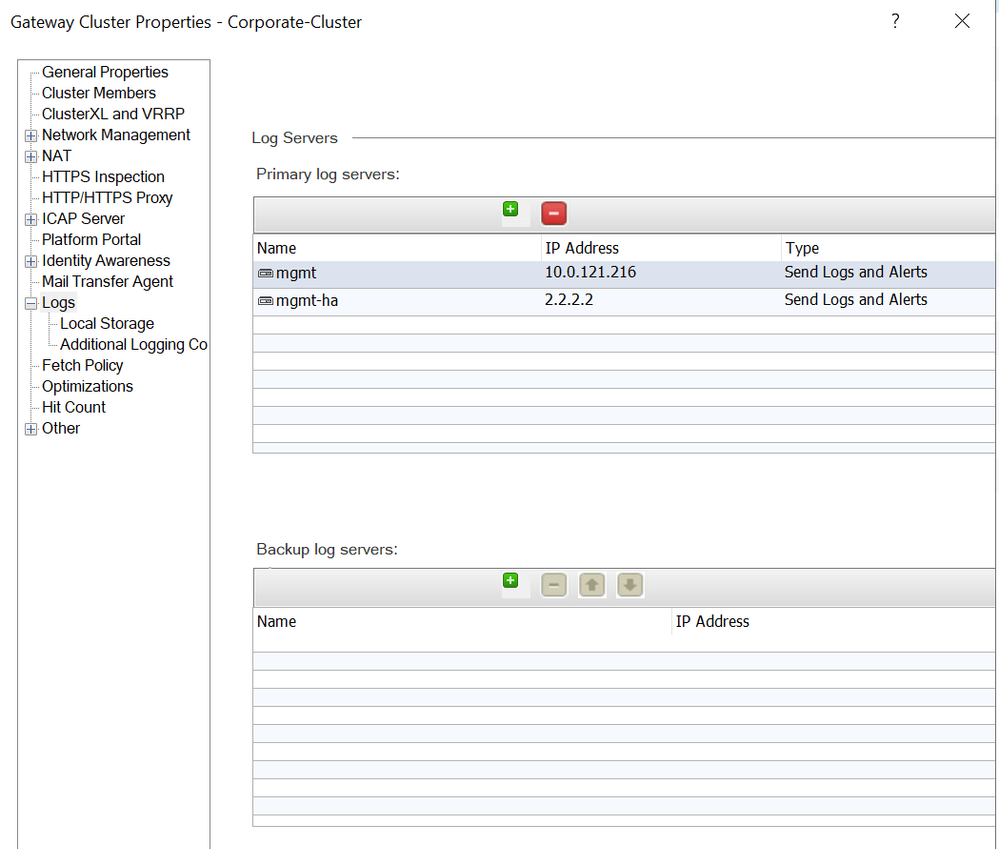Expand the ICAP Server tree node
The width and height of the screenshot is (999, 849).
pyautogui.click(x=31, y=220)
